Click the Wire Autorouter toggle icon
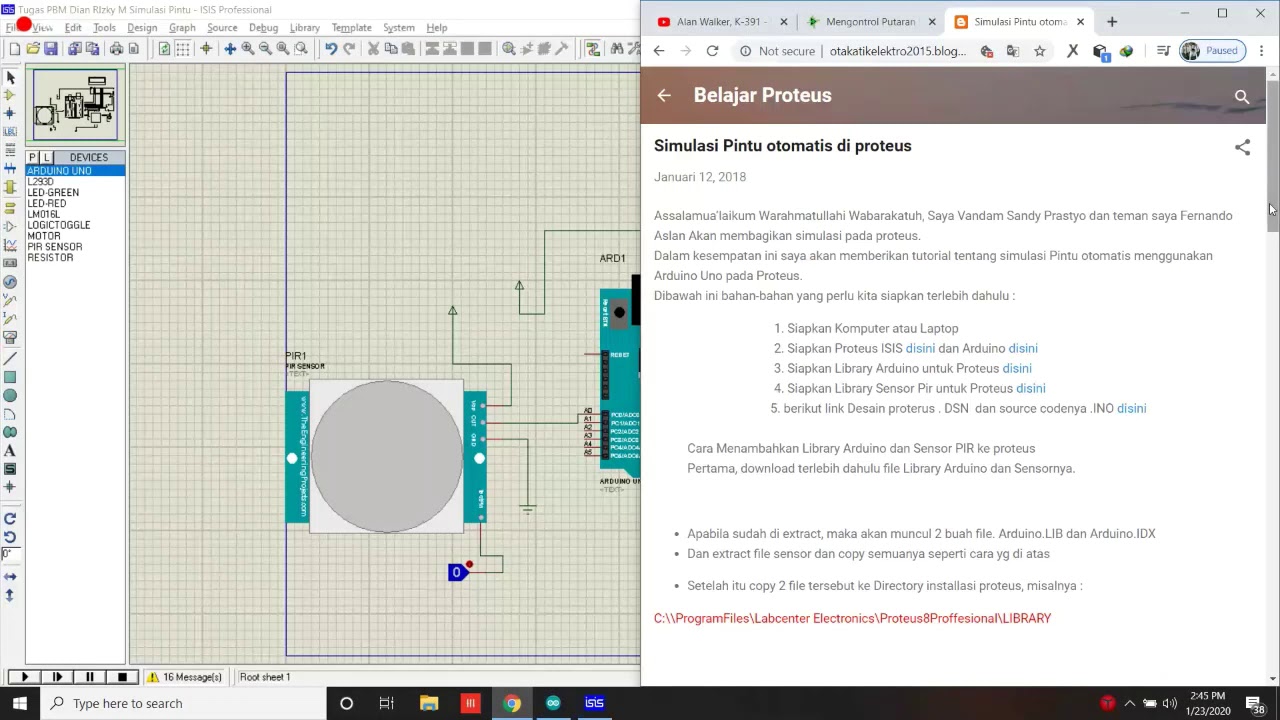Screen dimensions: 1280x720 tap(593, 49)
